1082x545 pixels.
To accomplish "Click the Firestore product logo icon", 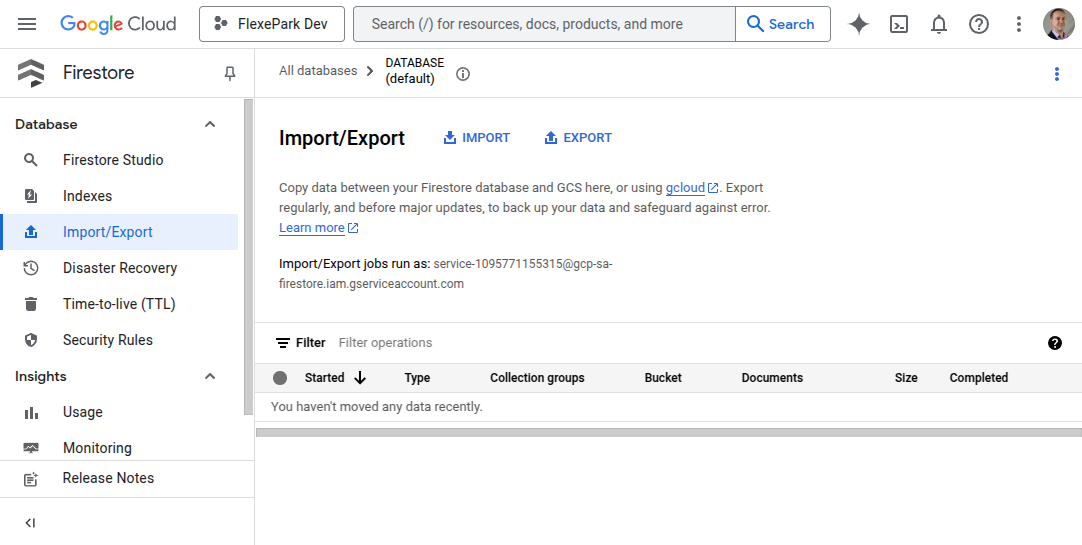I will click(x=31, y=73).
